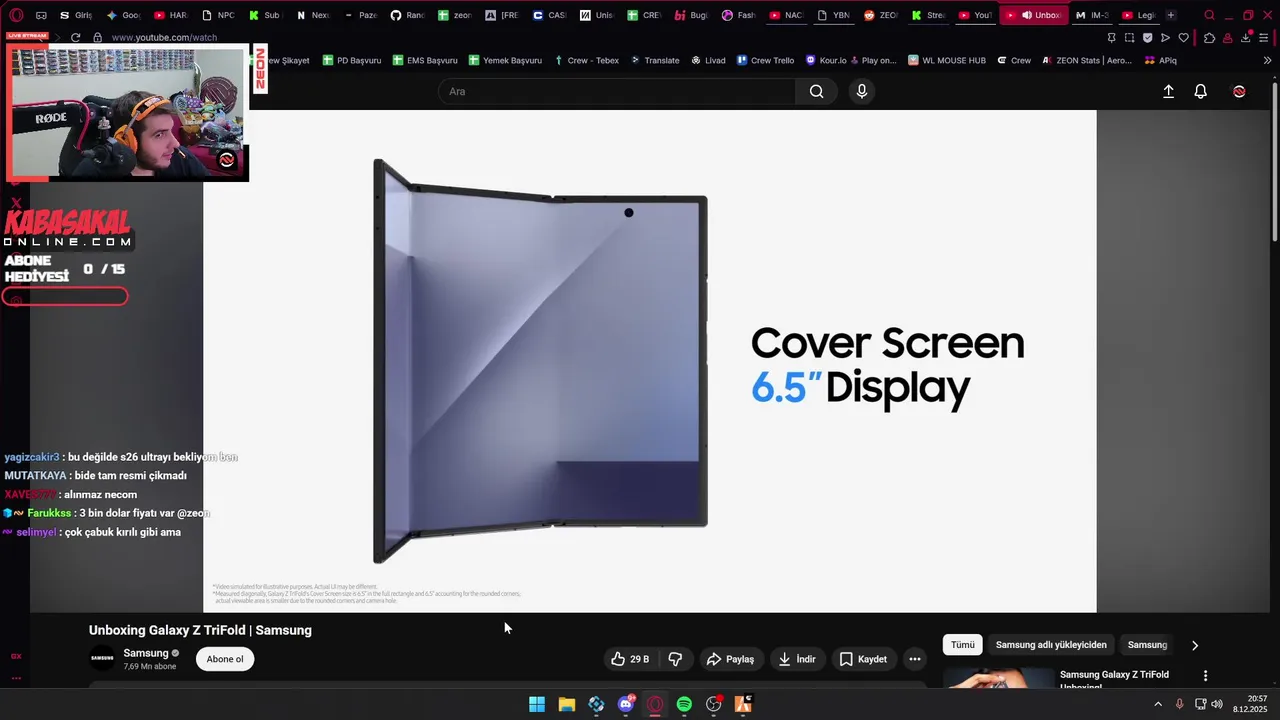Screen dimensions: 1280x720
Task: Switch to the IM-3 Gmail tab
Action: 1091,15
